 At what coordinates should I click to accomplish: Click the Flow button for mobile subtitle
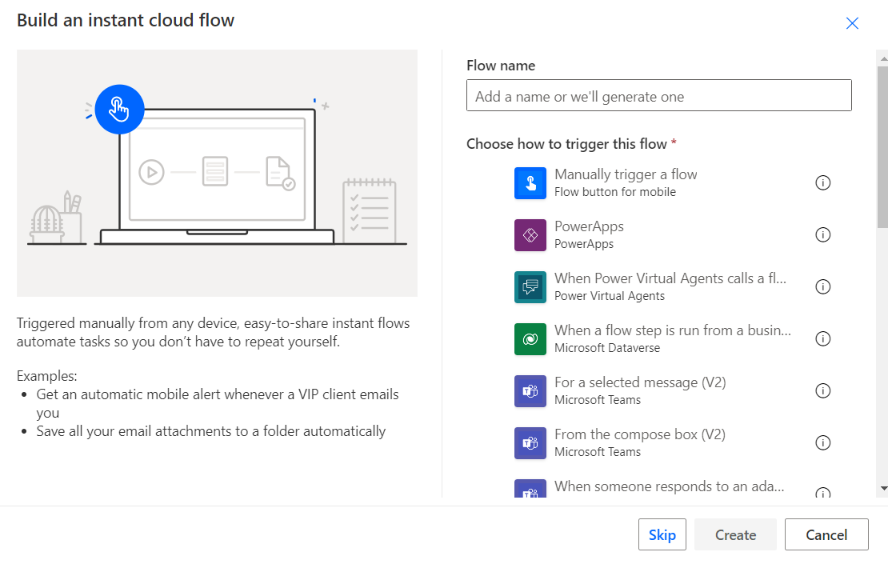tap(615, 192)
